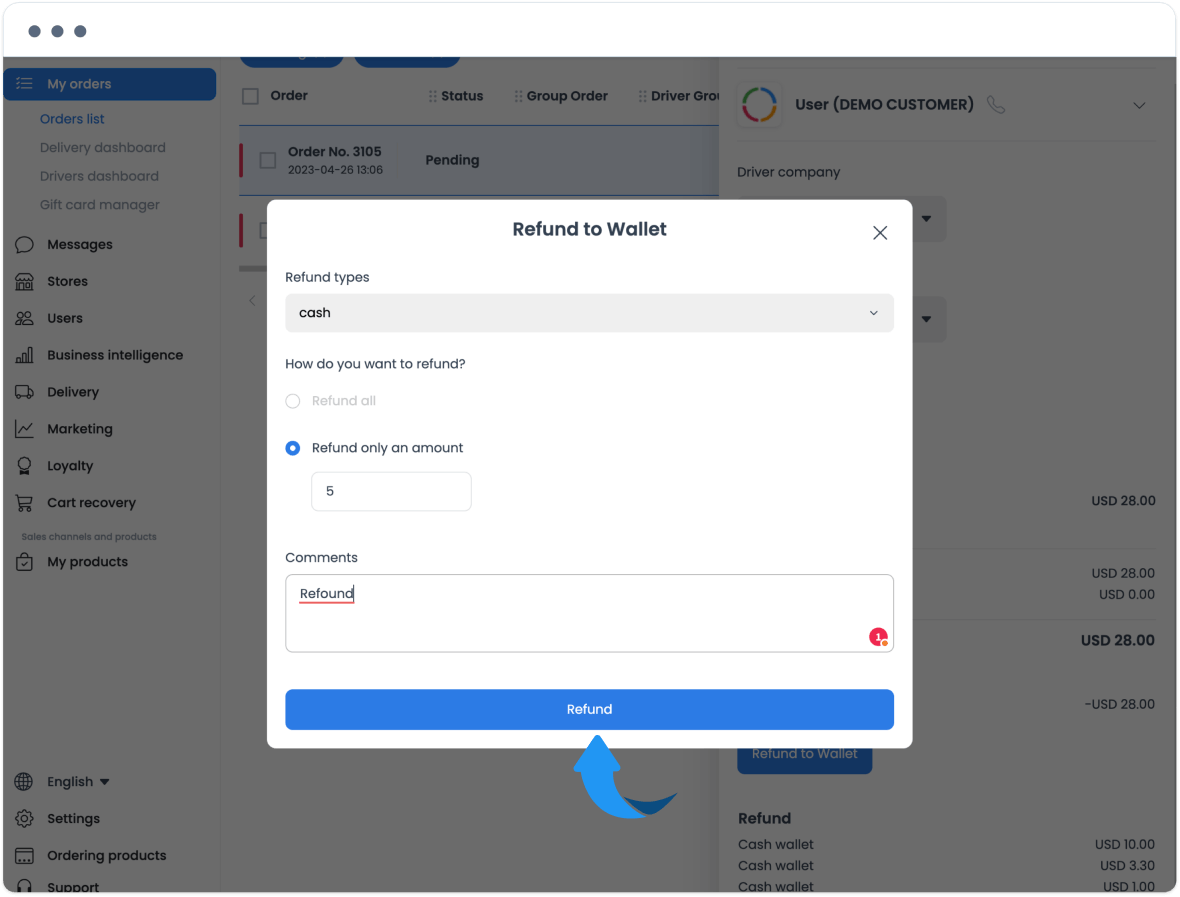
Task: Open Cart recovery section
Action: (x=92, y=503)
